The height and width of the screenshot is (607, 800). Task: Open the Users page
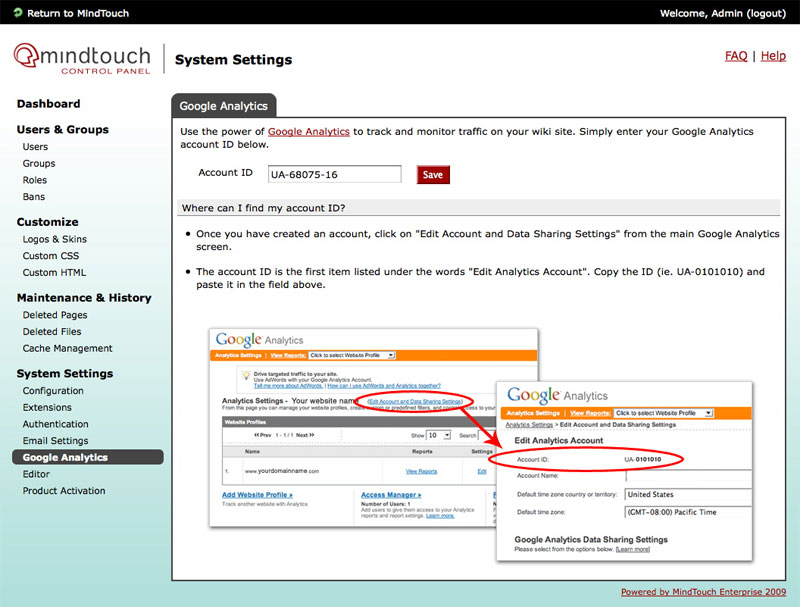click(35, 147)
